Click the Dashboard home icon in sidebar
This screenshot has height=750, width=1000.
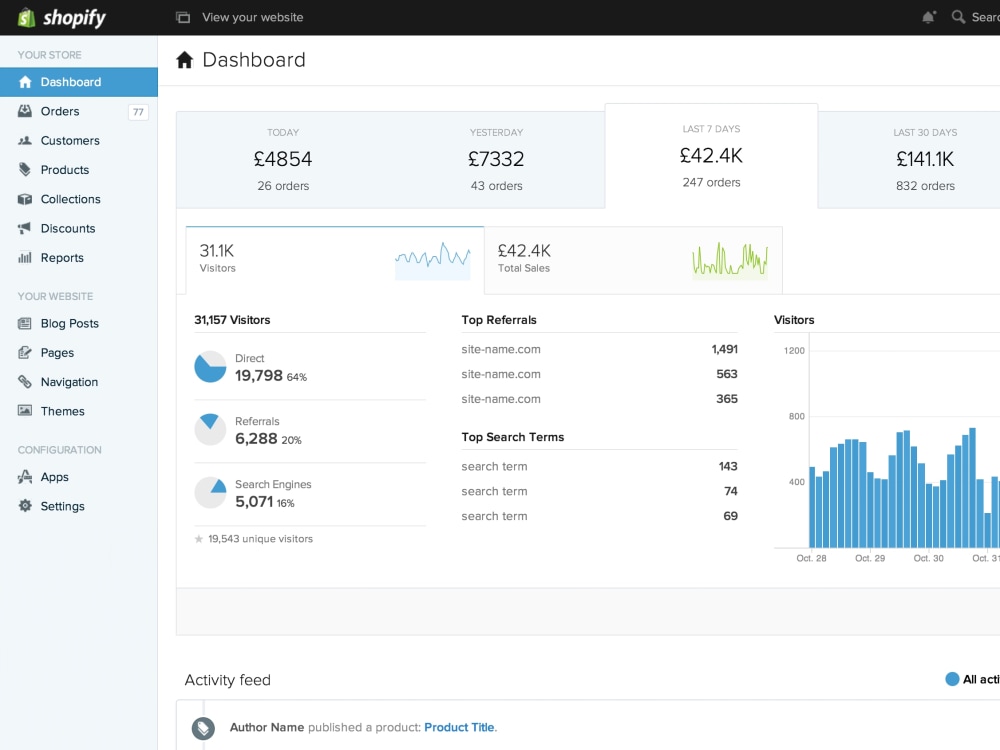pos(25,82)
